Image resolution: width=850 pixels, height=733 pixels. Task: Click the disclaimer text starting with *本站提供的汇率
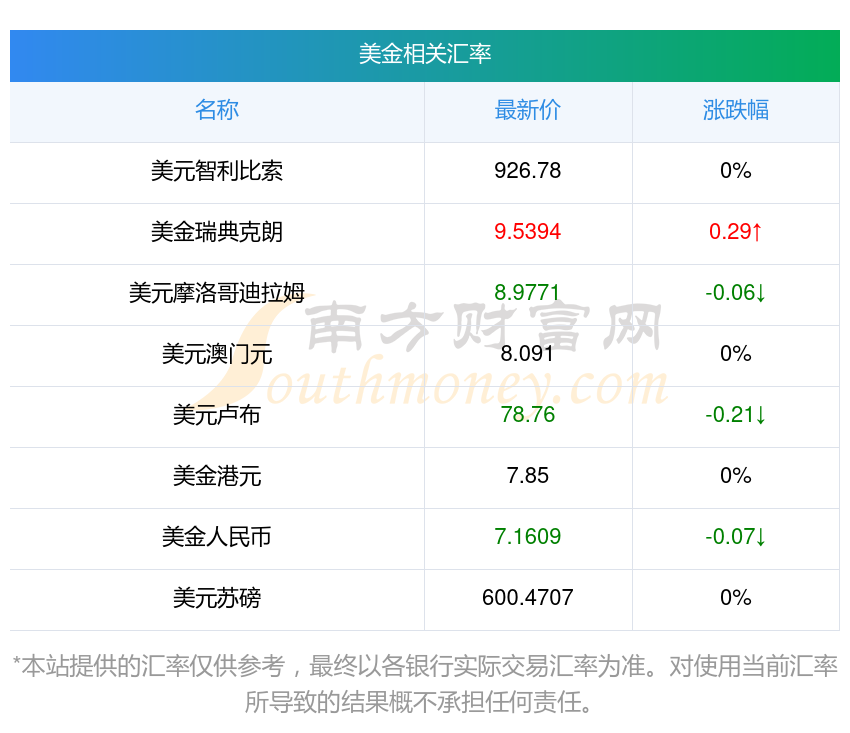click(424, 684)
